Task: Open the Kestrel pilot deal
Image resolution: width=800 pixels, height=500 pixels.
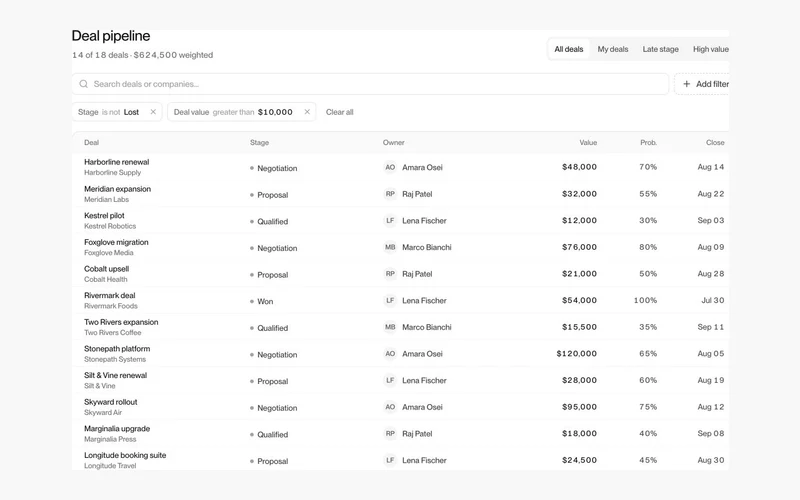Action: click(x=104, y=215)
